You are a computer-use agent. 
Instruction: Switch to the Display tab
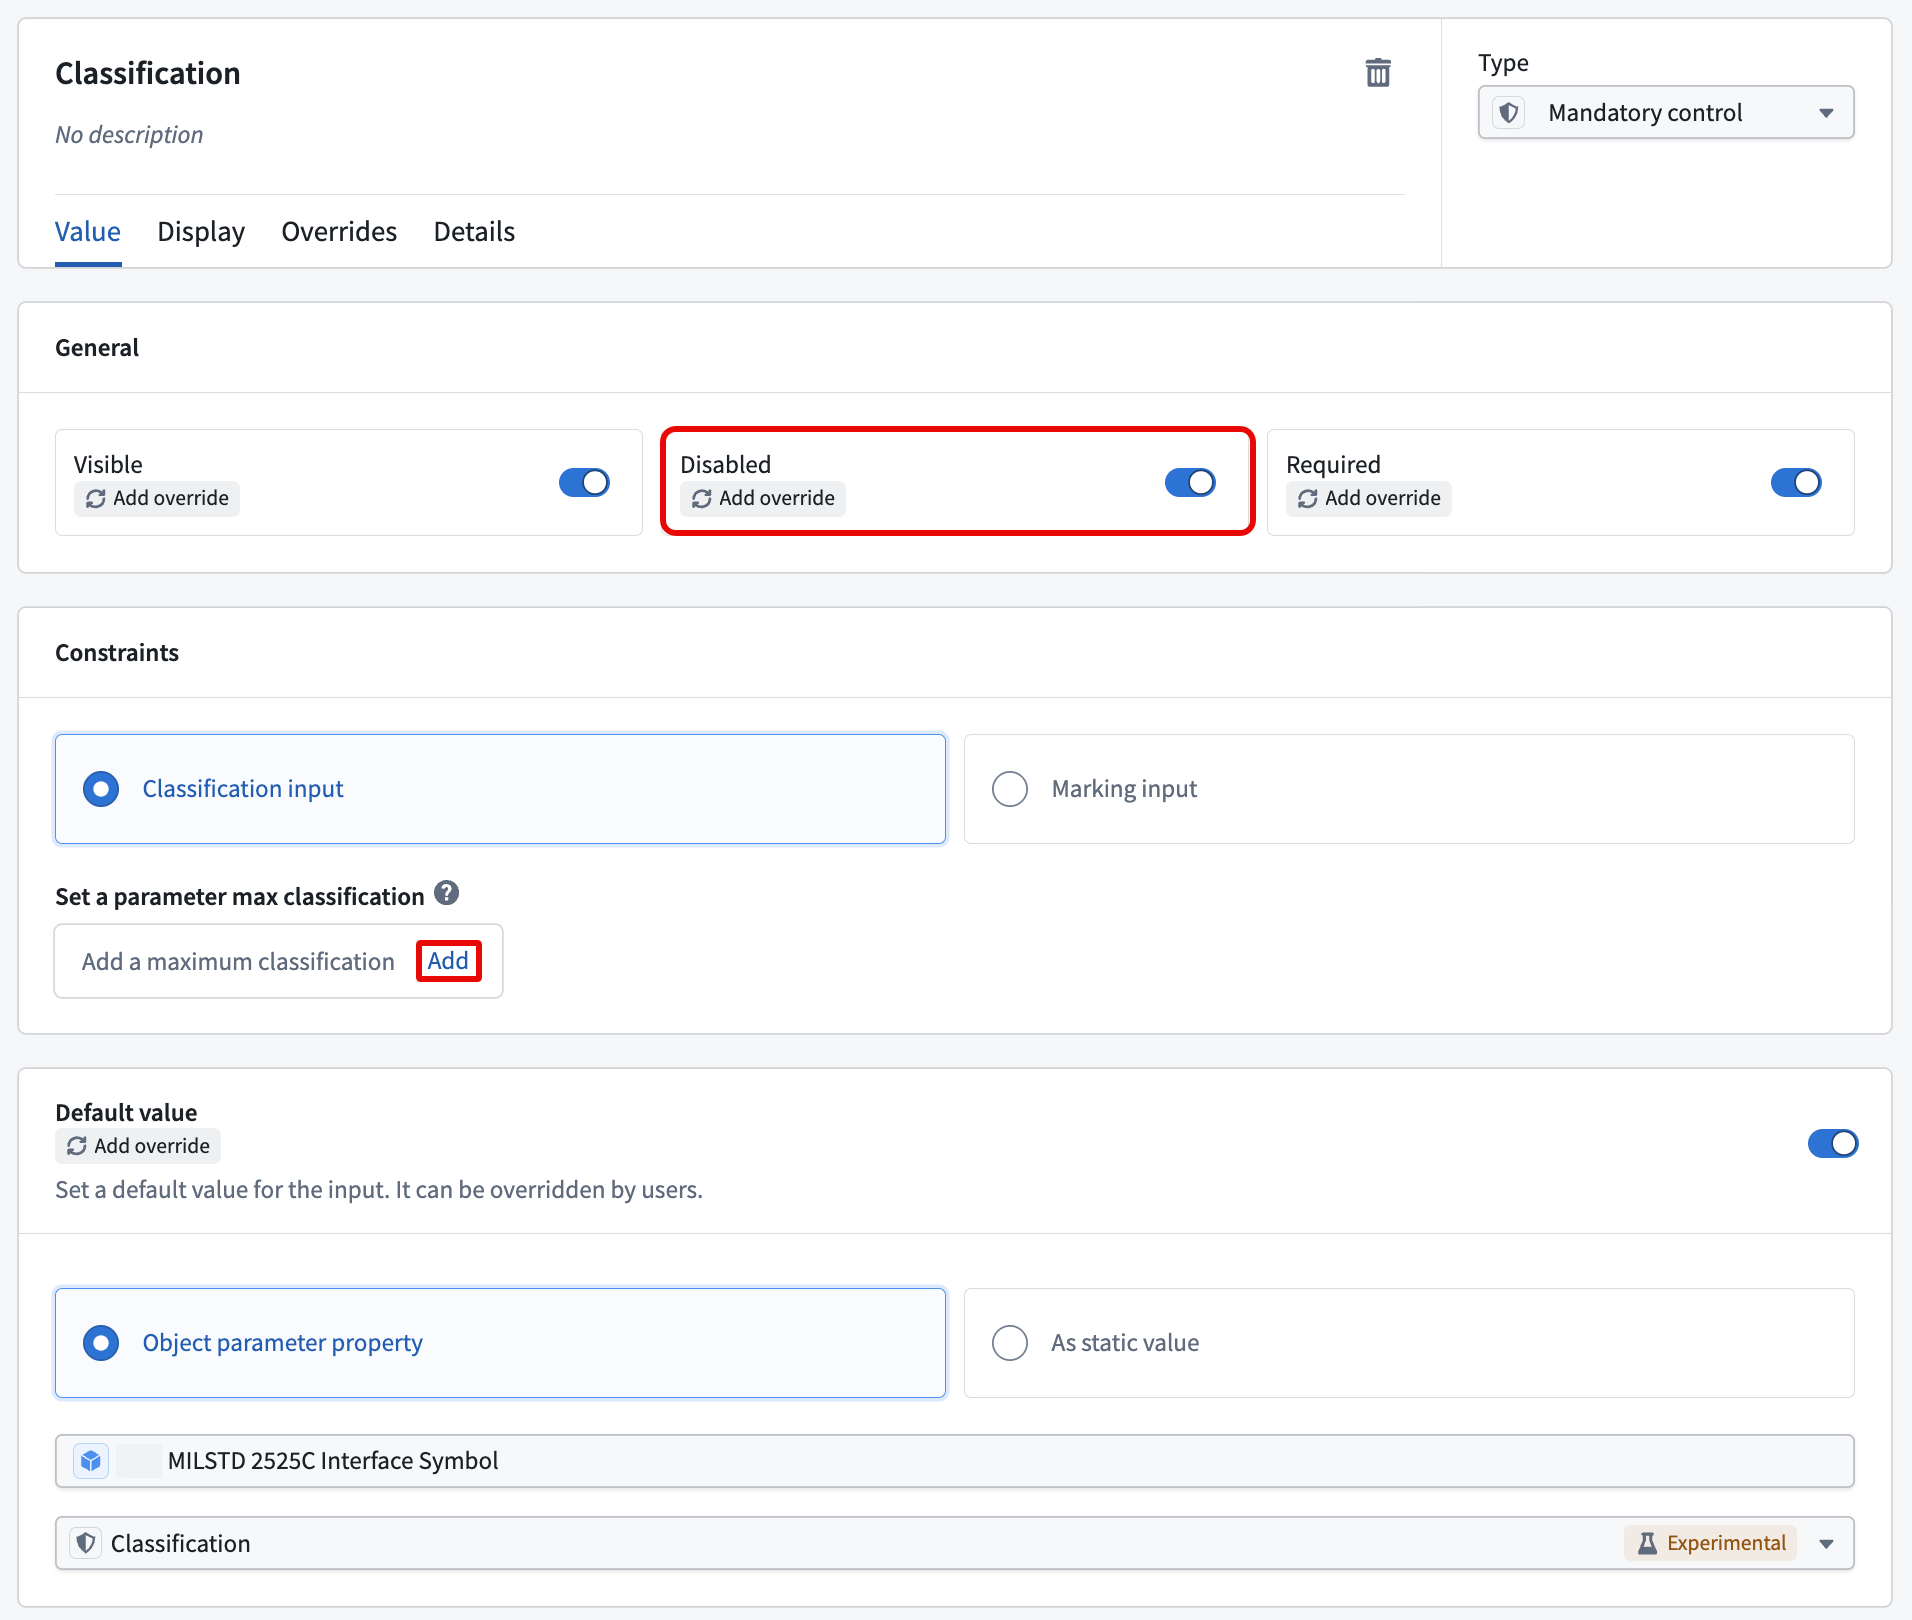tap(201, 232)
